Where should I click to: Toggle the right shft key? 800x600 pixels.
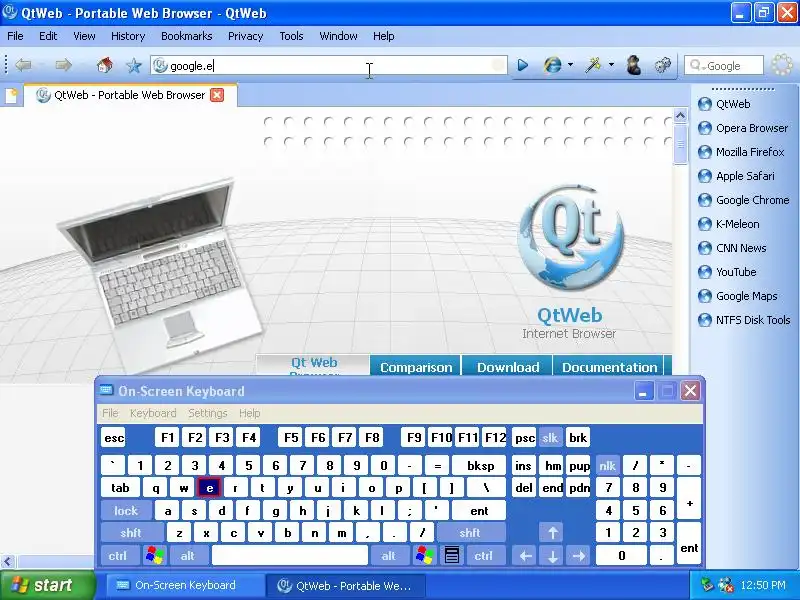470,533
